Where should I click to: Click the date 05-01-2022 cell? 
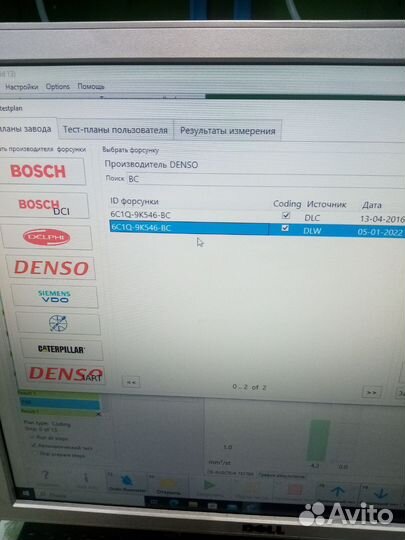tap(380, 232)
